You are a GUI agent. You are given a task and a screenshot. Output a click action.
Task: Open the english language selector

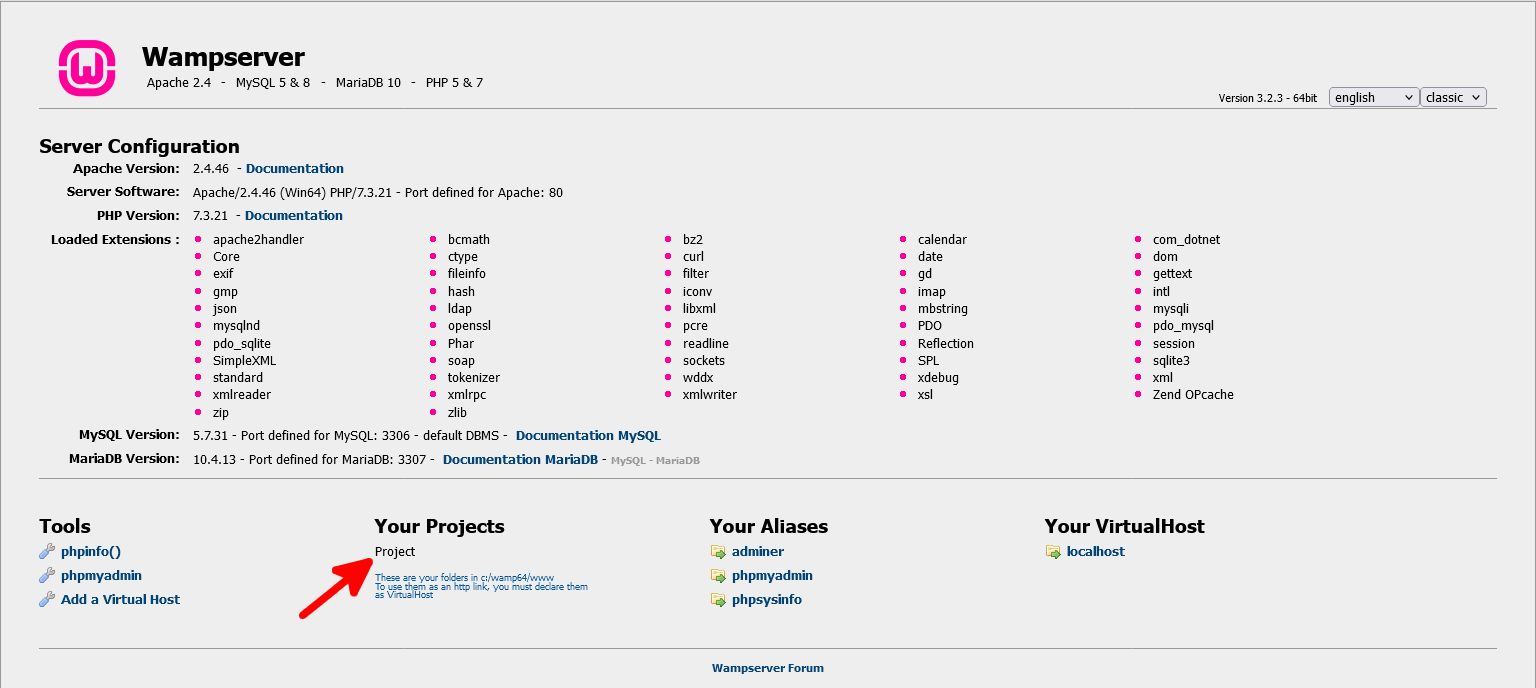[1373, 97]
